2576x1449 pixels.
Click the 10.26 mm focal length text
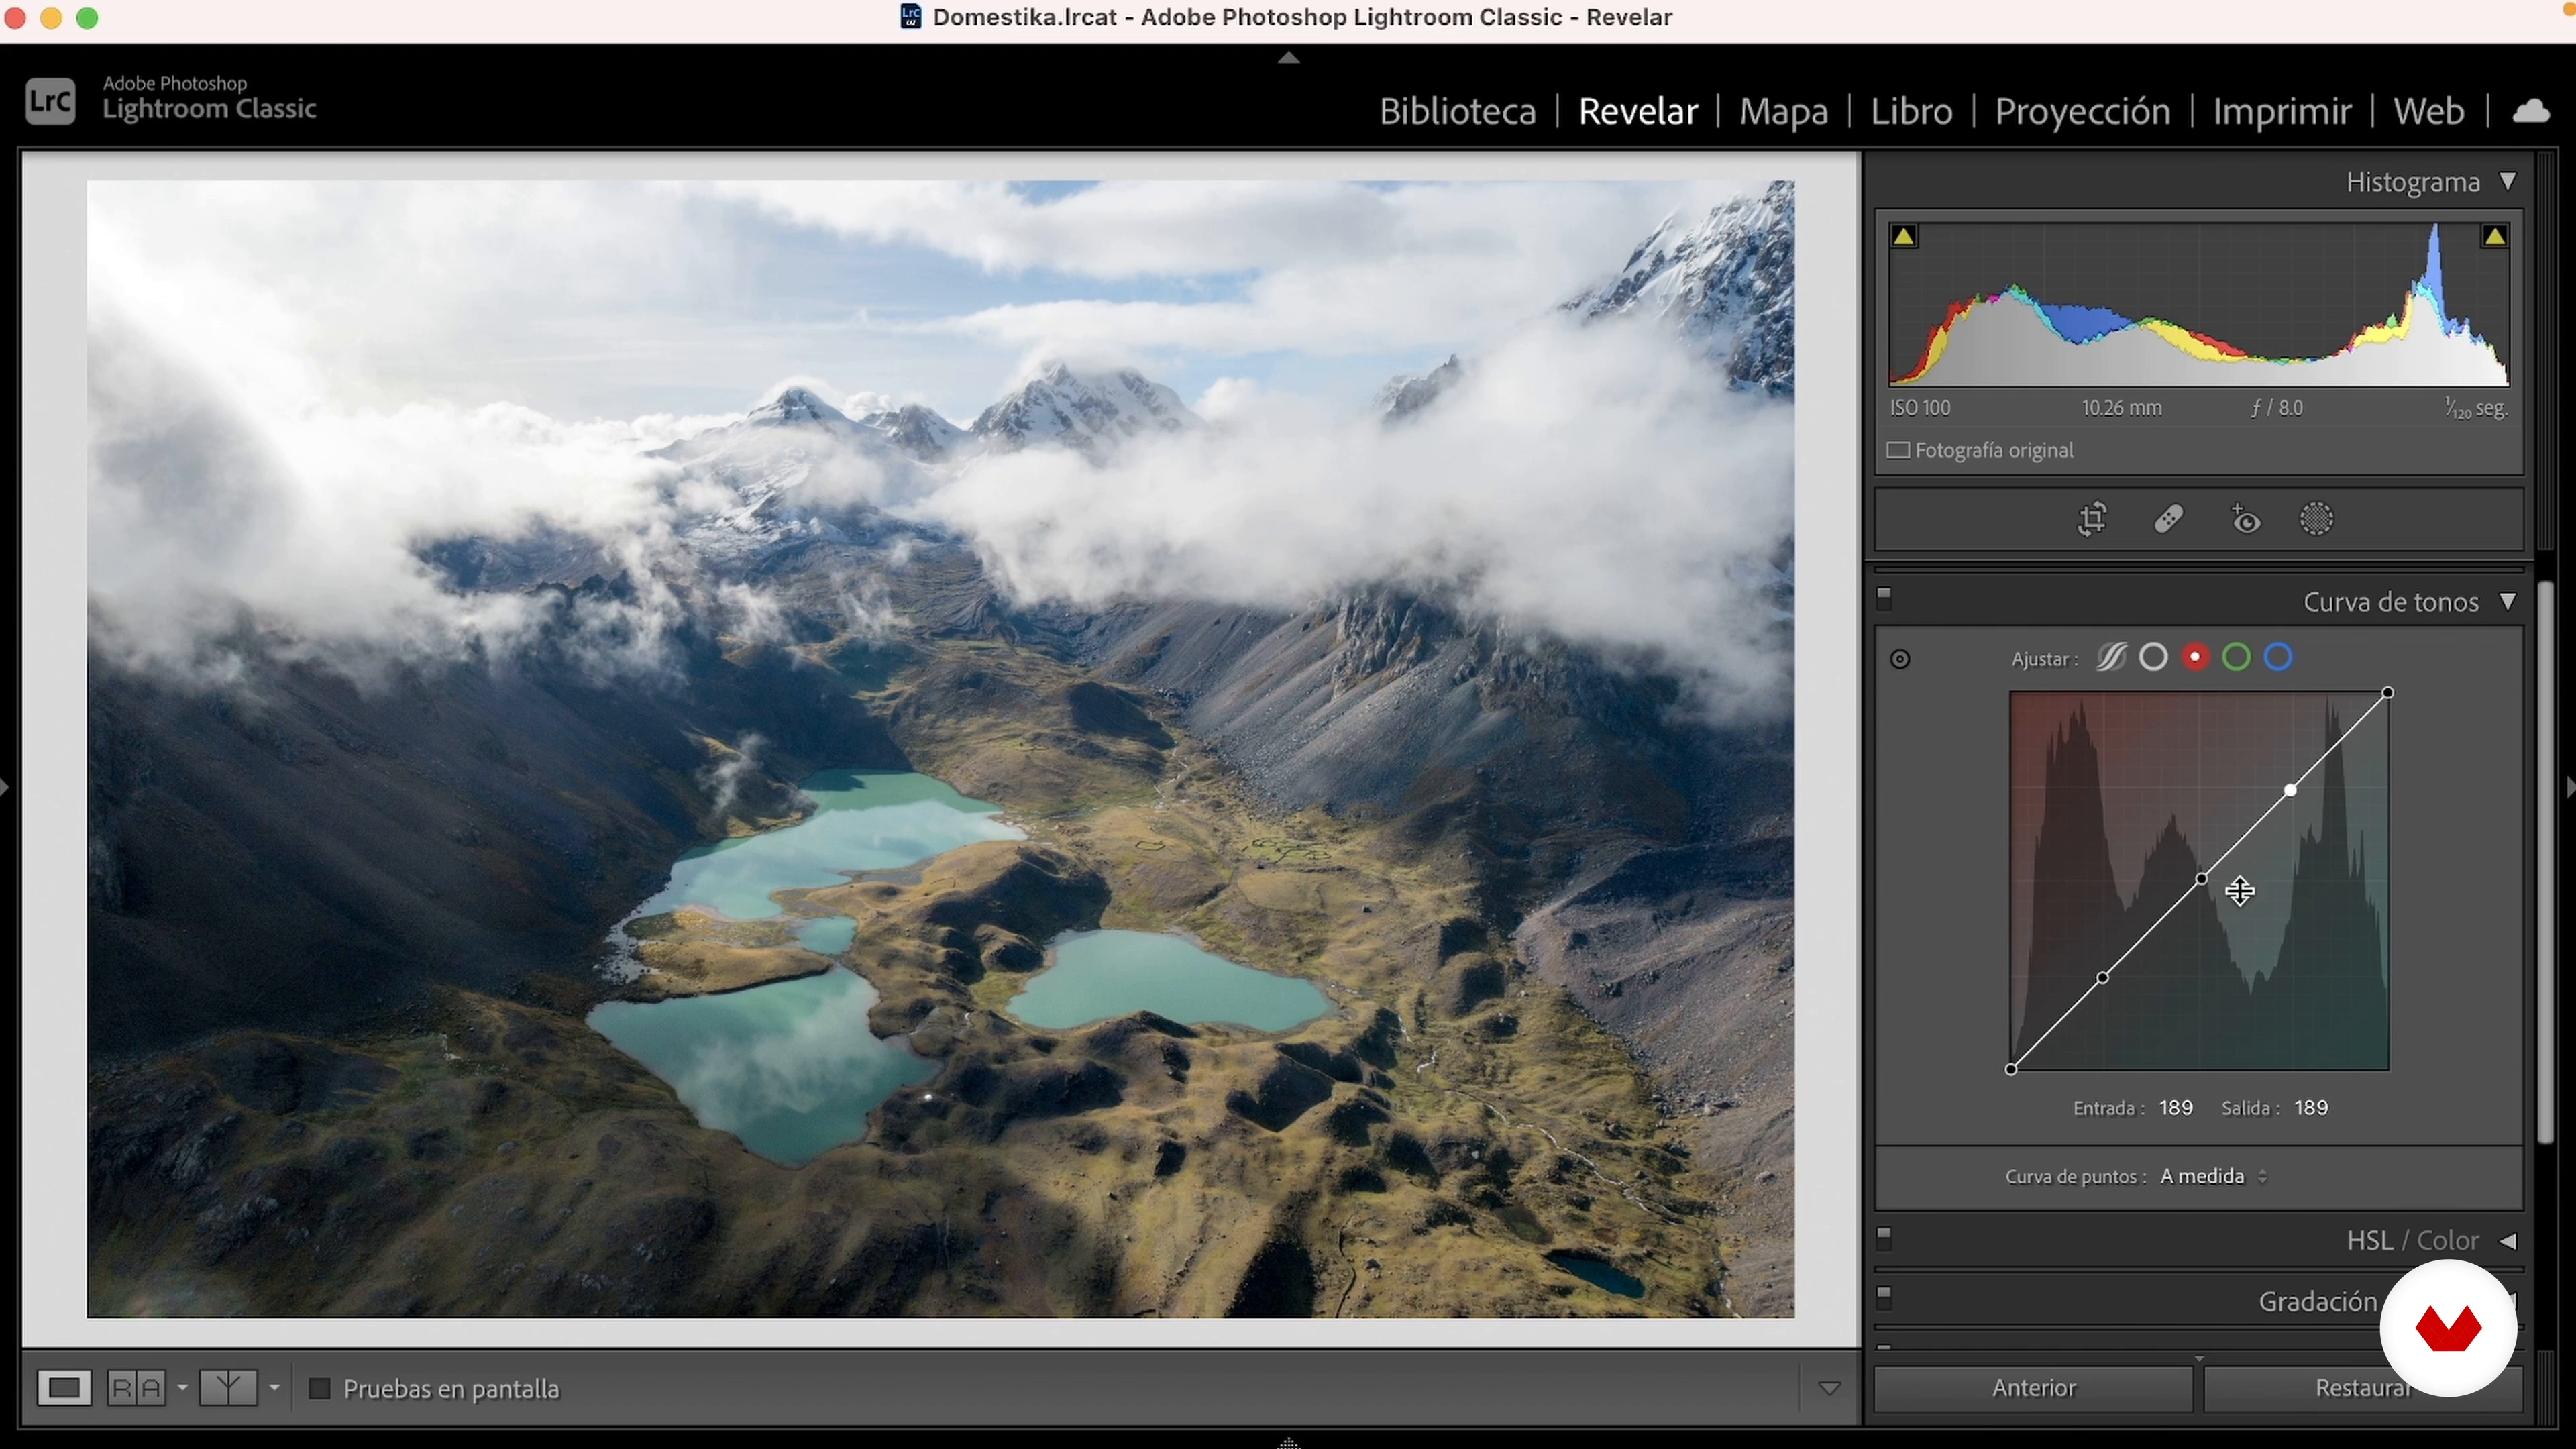coord(2121,408)
